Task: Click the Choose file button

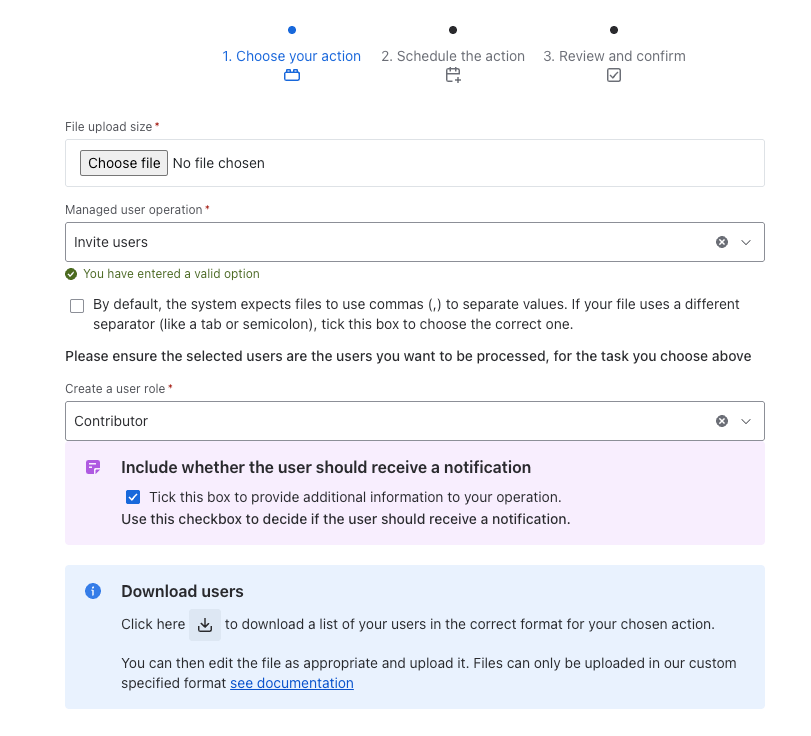Action: [123, 162]
